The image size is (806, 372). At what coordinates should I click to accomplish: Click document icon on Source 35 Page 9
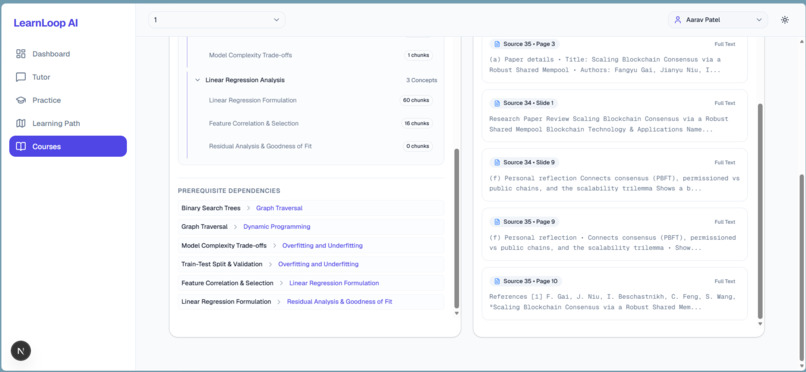(497, 222)
